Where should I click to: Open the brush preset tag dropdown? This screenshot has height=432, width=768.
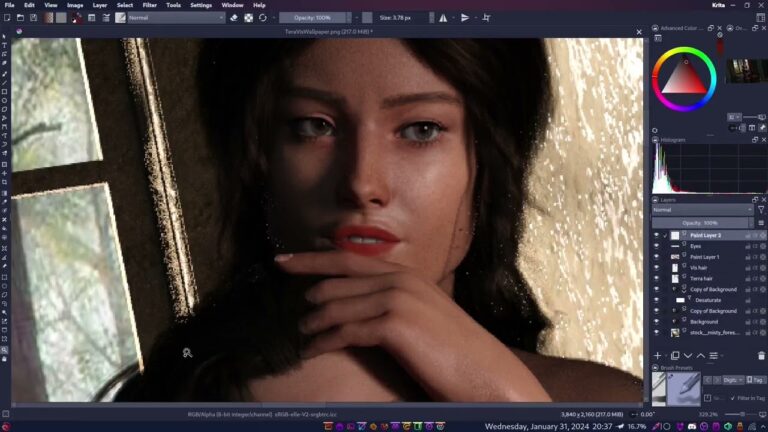pos(733,380)
